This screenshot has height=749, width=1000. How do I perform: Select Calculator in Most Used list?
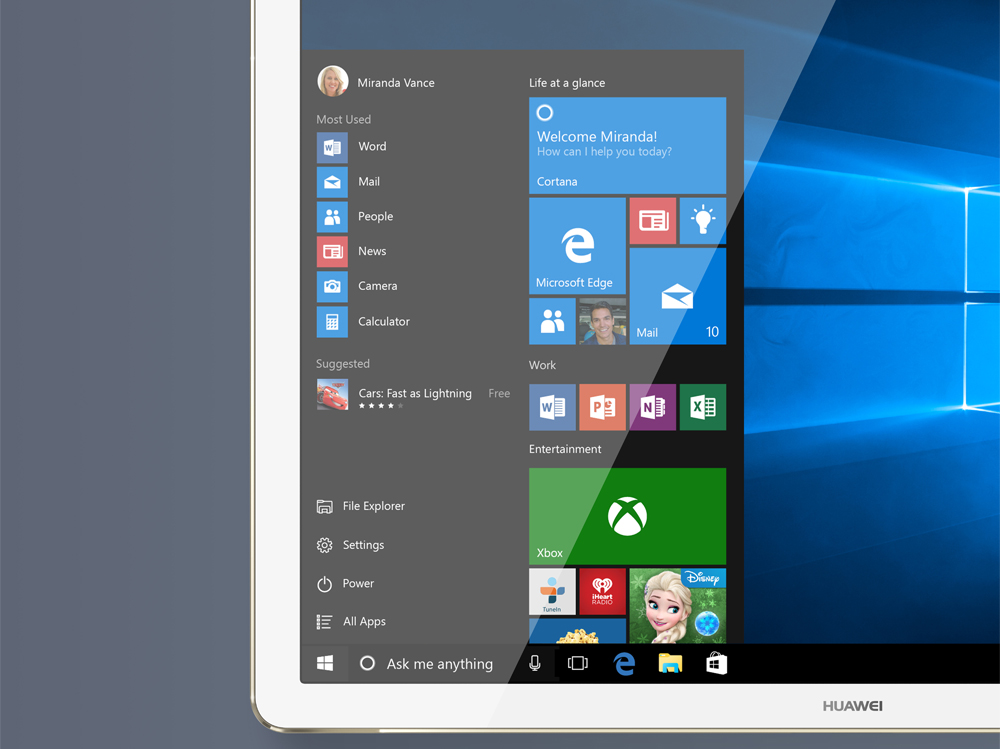click(x=383, y=322)
